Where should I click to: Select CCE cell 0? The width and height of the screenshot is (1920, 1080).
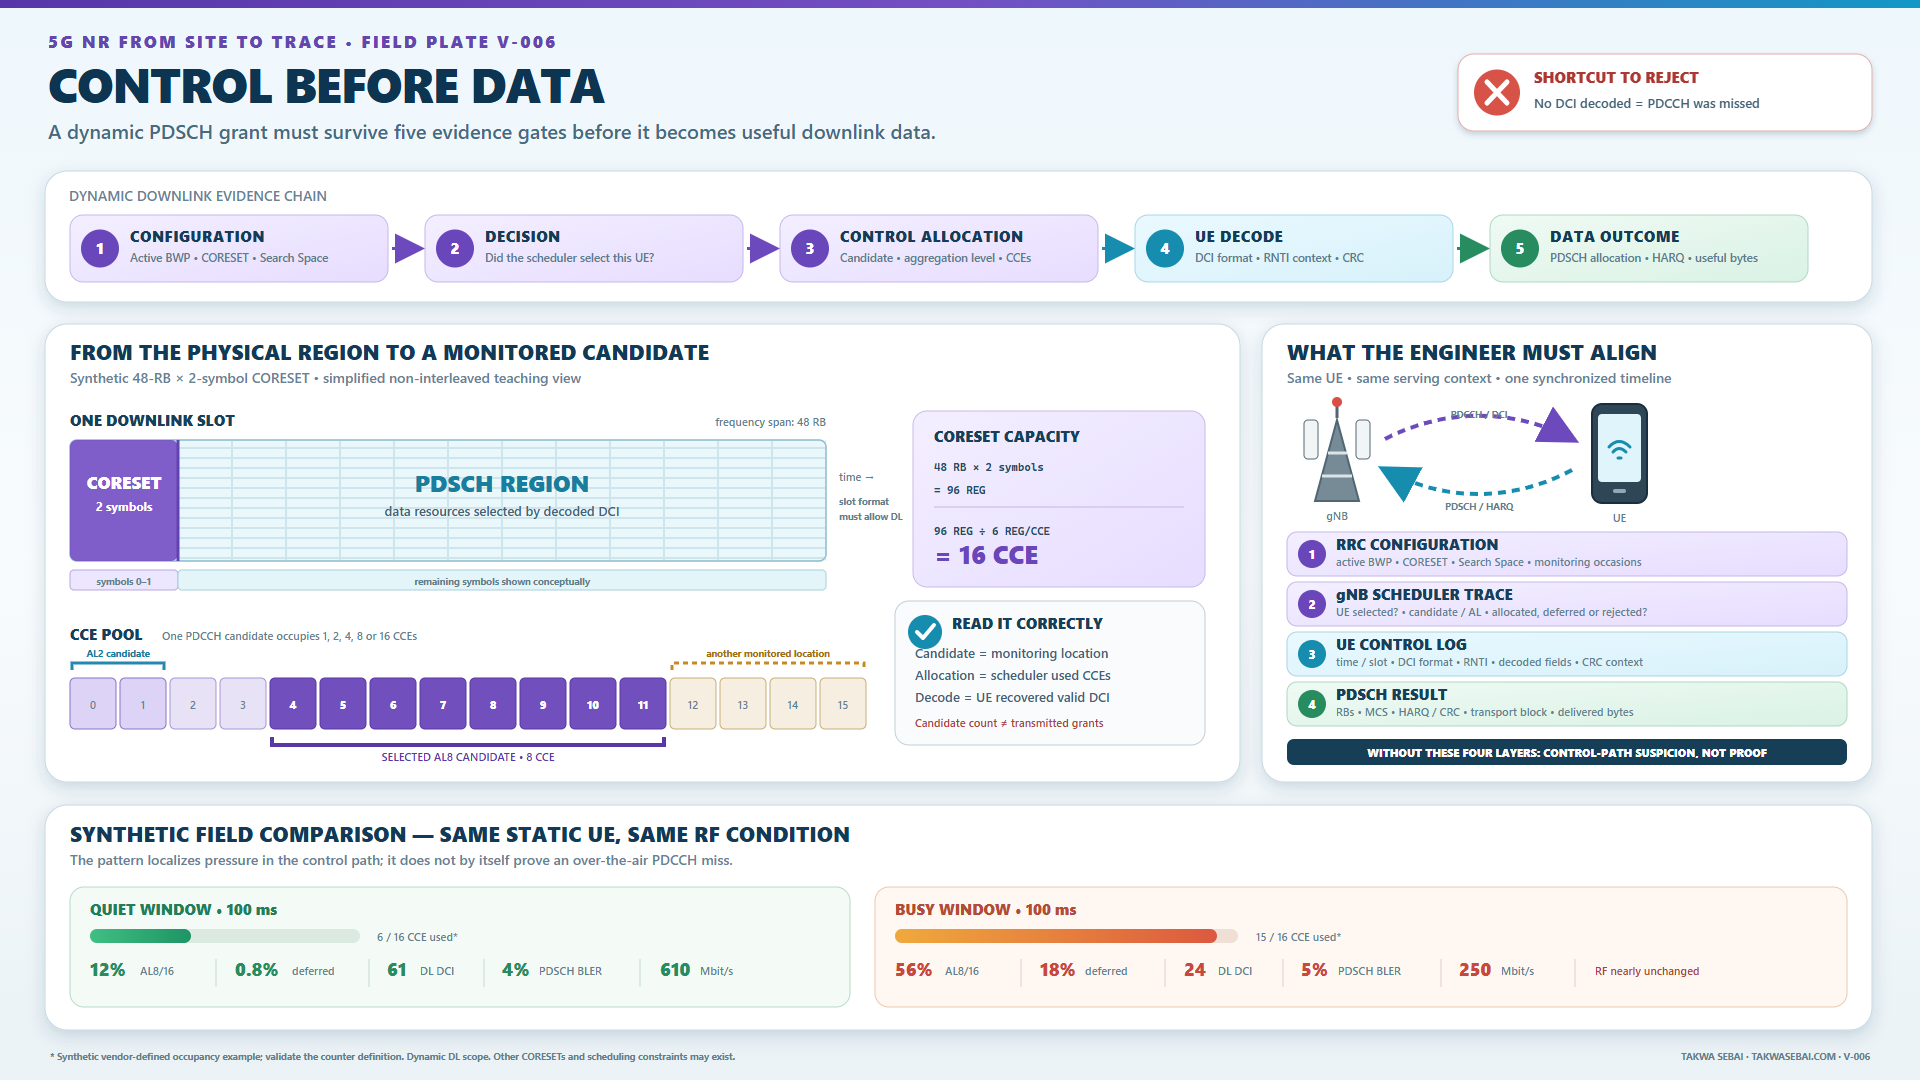tap(93, 704)
